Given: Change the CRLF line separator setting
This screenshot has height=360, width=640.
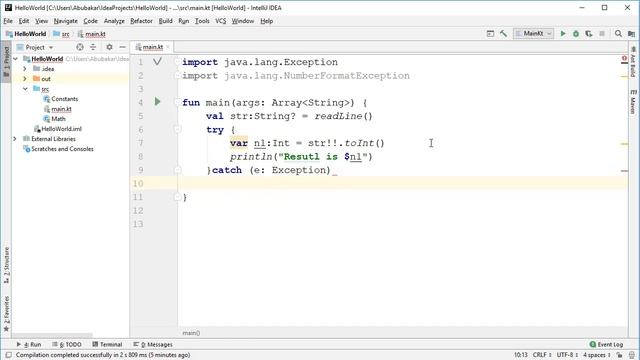Looking at the screenshot, I should click(542, 355).
